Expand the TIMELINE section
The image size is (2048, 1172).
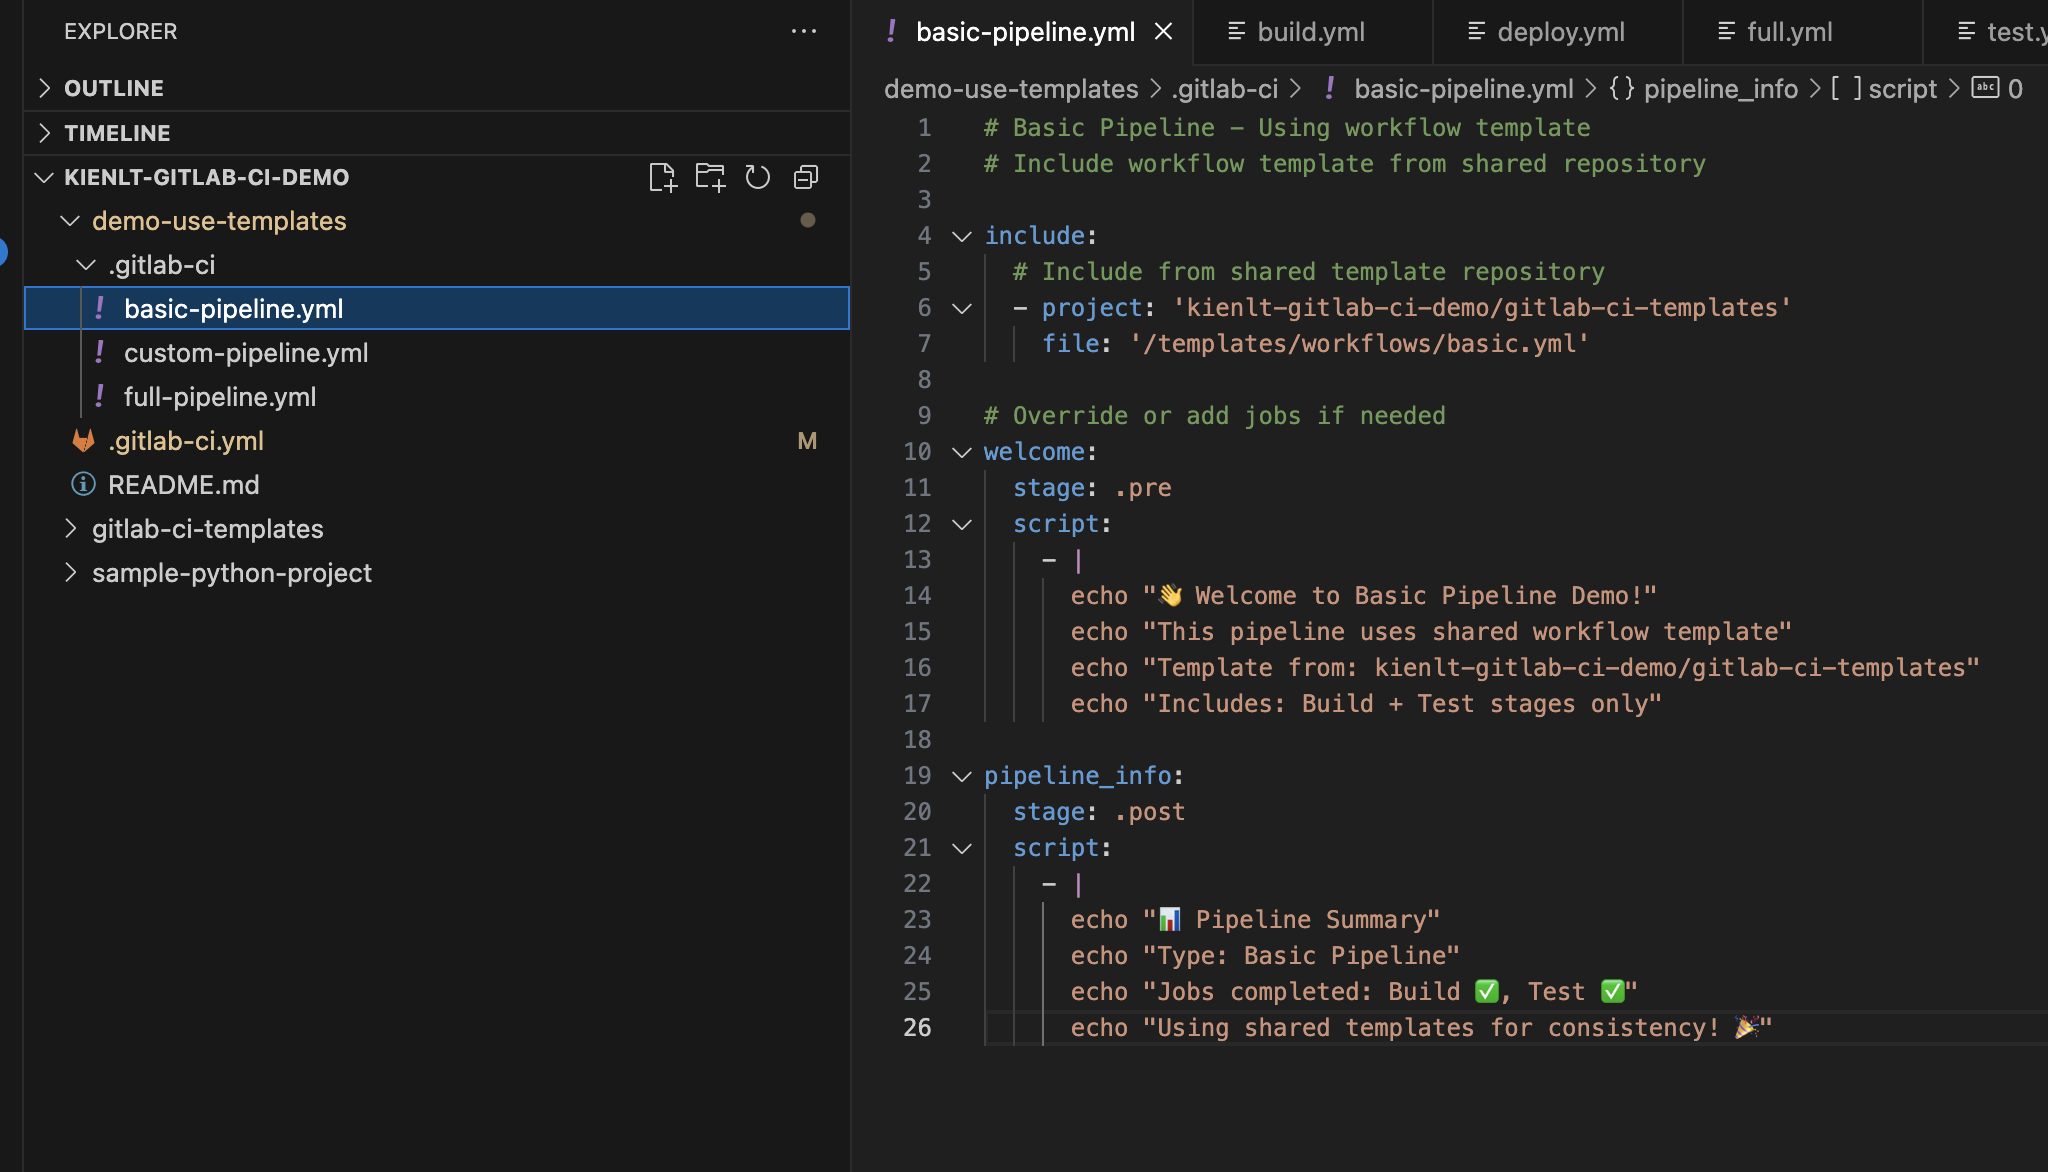click(x=44, y=132)
